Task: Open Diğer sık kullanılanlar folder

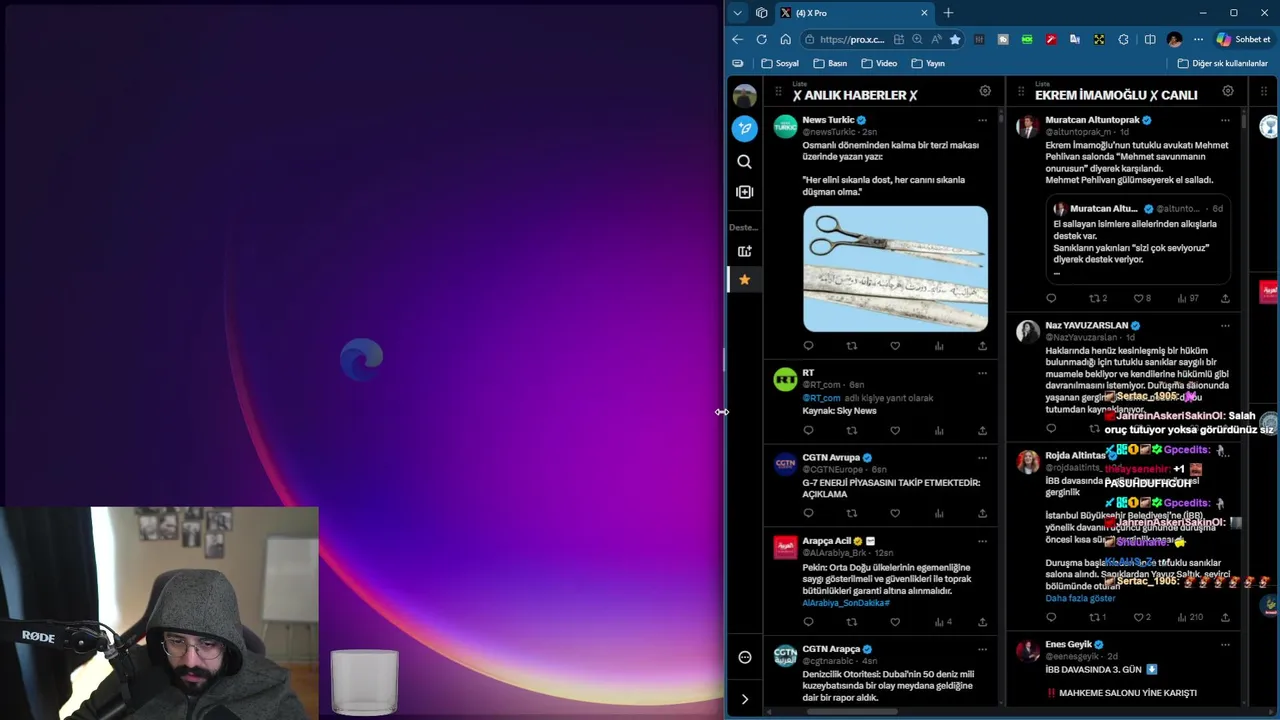Action: tap(1222, 63)
